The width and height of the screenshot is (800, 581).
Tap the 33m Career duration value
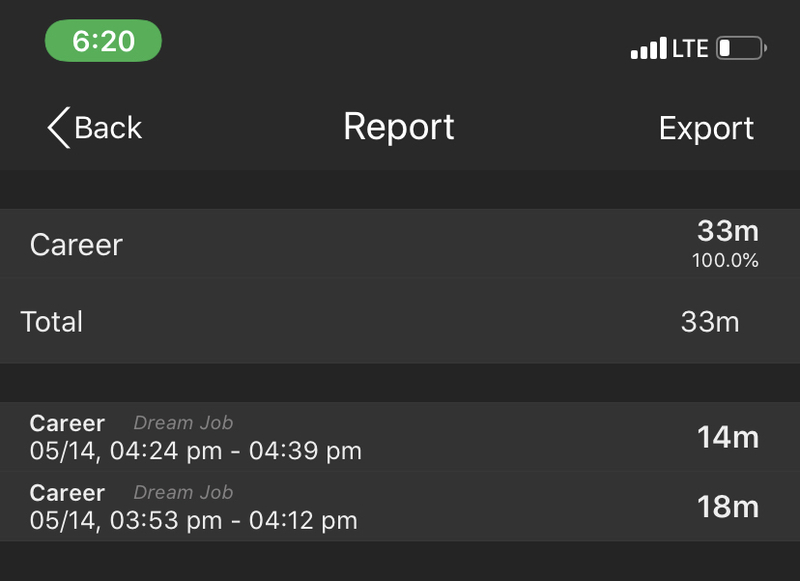(728, 231)
